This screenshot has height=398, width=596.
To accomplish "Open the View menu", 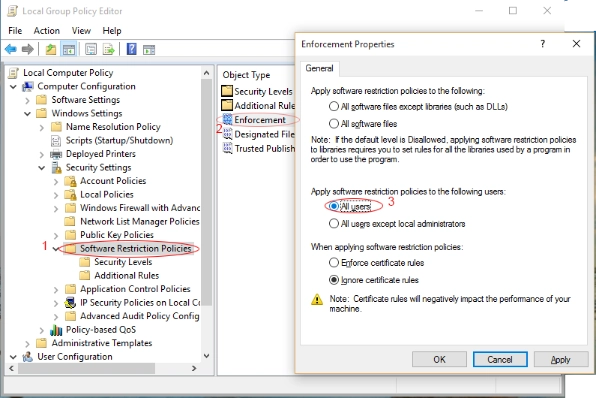I will point(81,31).
